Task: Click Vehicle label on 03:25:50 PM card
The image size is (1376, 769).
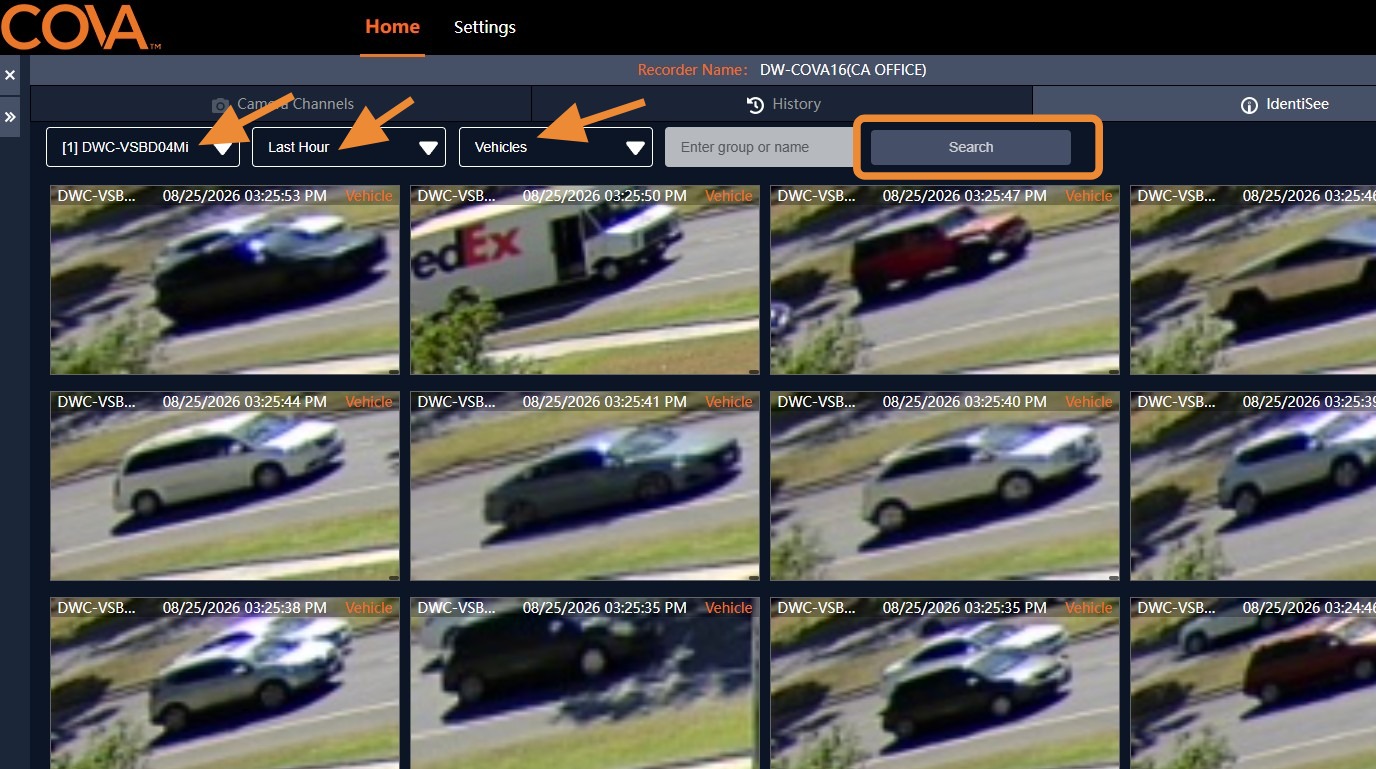Action: [x=729, y=196]
